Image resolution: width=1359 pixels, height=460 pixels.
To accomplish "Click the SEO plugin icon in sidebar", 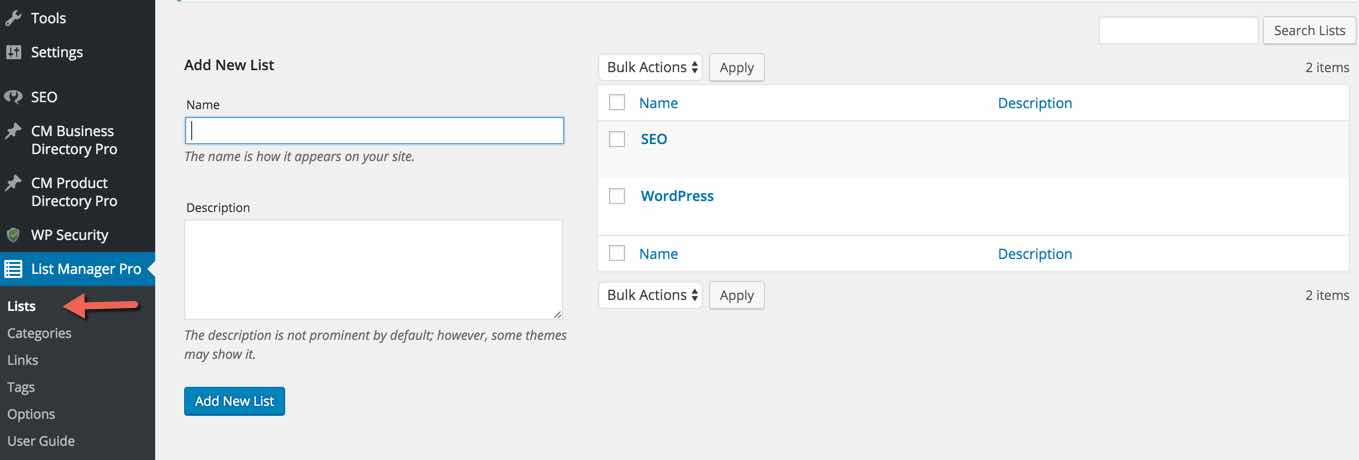I will 13,97.
